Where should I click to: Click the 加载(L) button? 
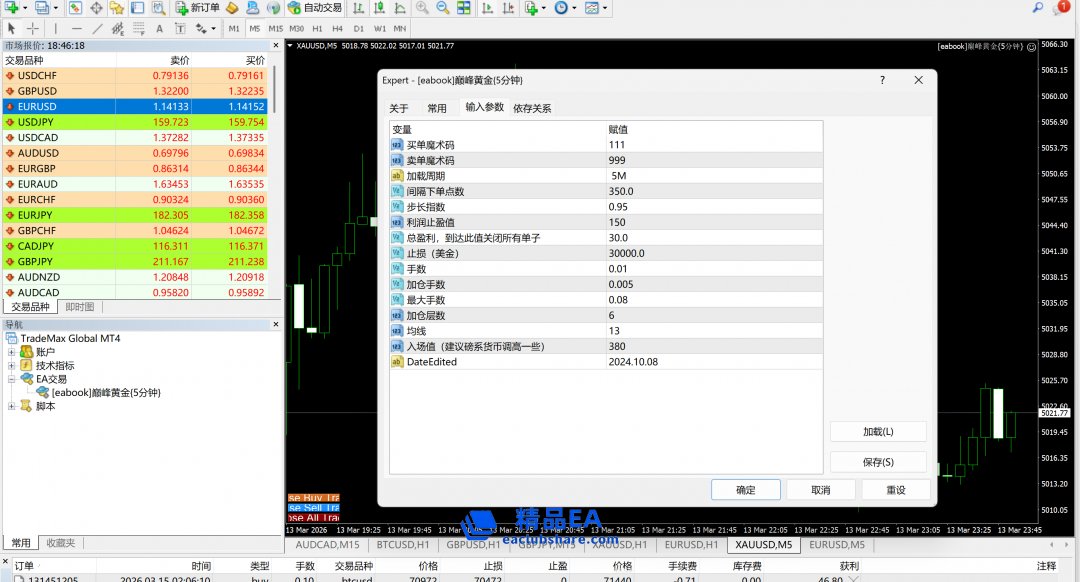(x=878, y=432)
